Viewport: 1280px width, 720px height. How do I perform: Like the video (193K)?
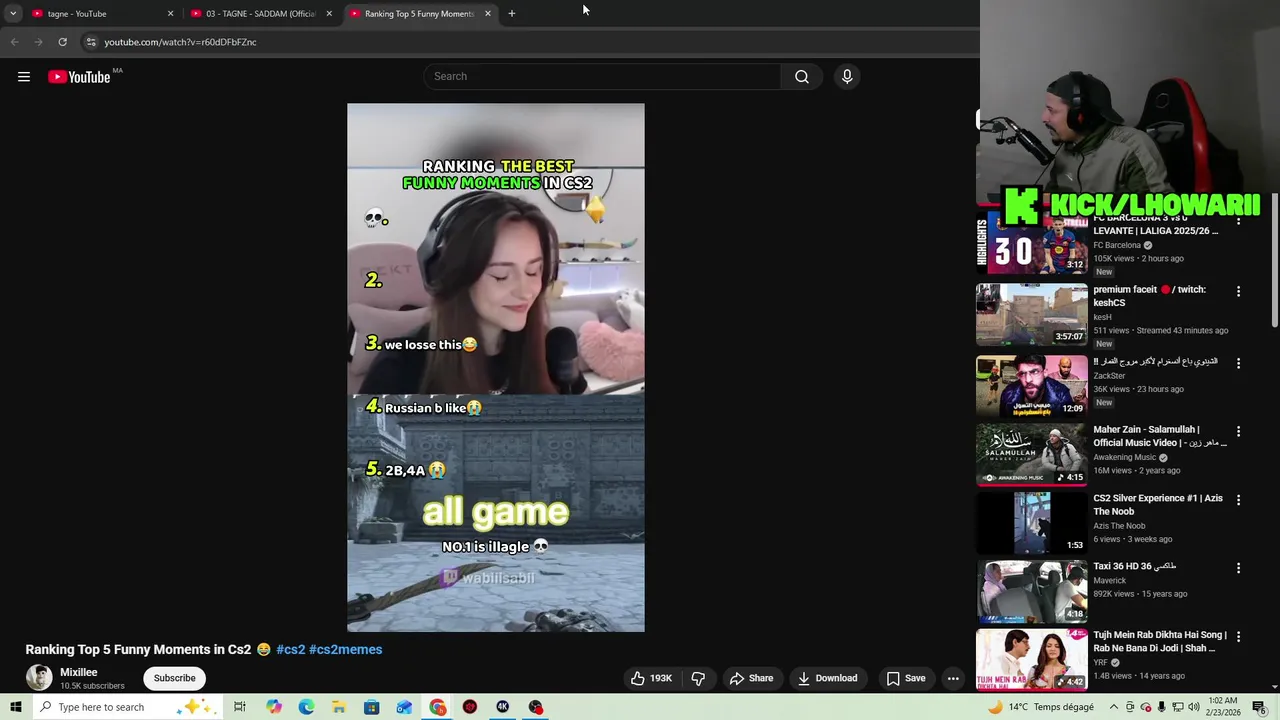[651, 678]
